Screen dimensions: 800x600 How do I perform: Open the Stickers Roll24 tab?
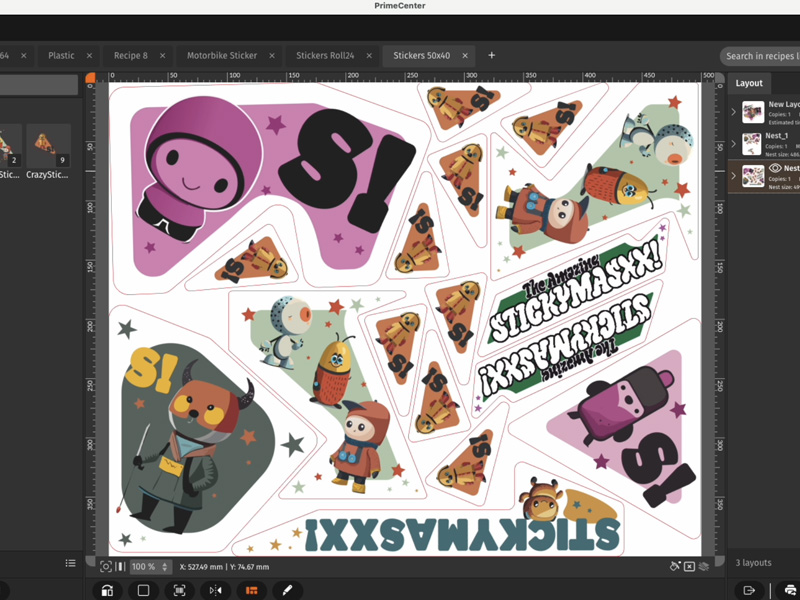point(325,56)
